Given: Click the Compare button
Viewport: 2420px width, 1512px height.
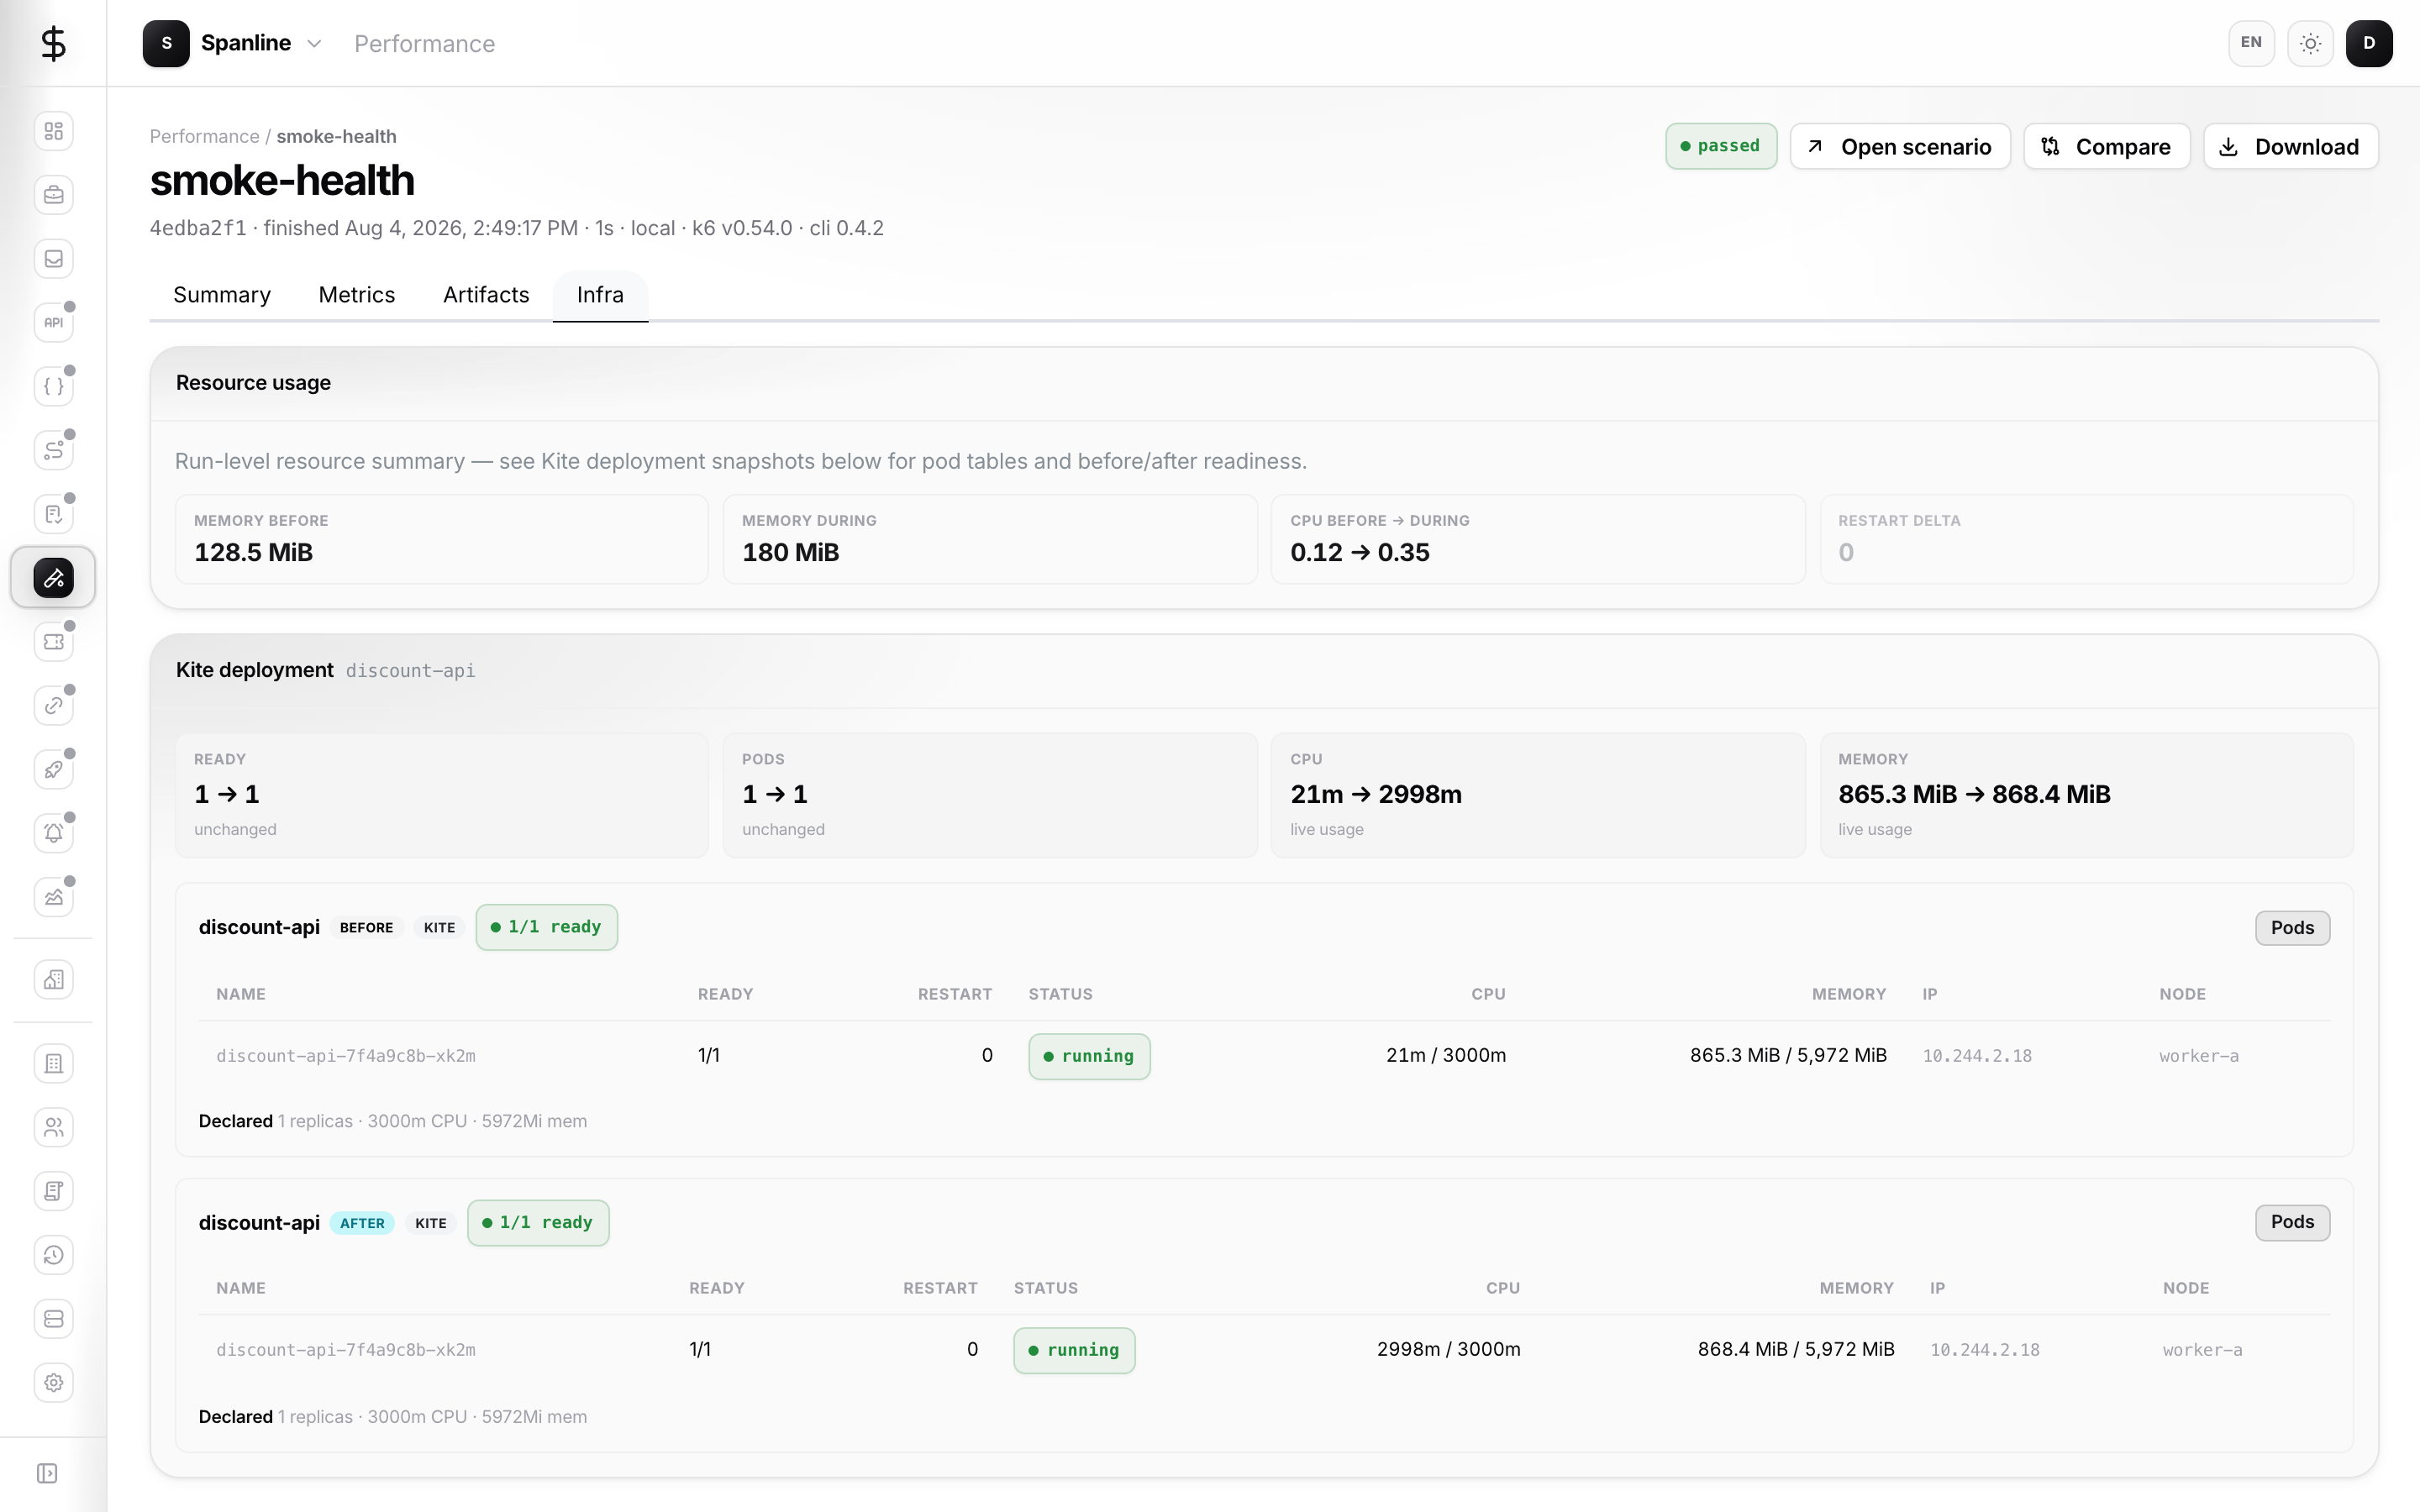Looking at the screenshot, I should pyautogui.click(x=2107, y=147).
